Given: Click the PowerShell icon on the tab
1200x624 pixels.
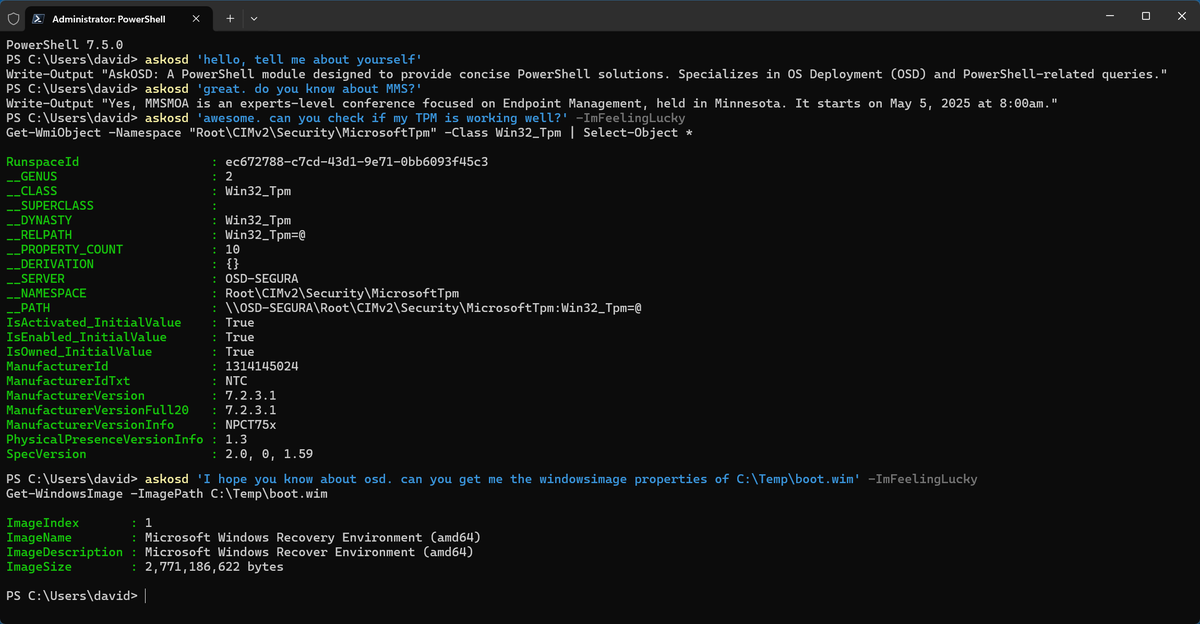Looking at the screenshot, I should [x=39, y=18].
